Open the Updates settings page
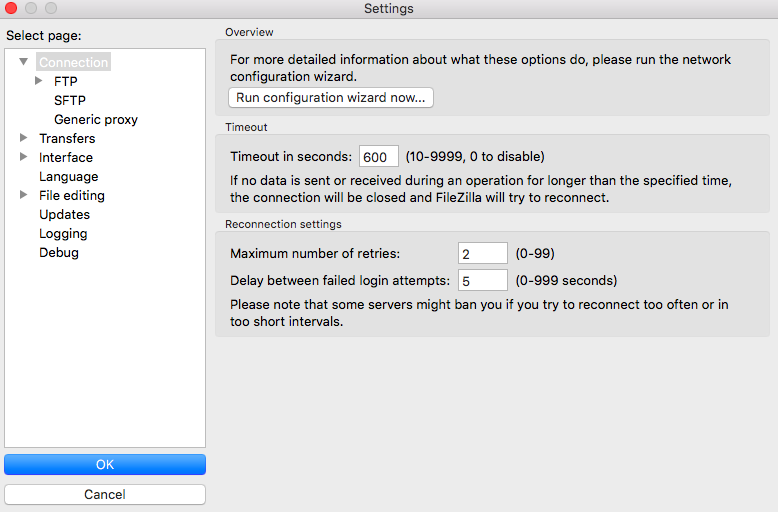 click(65, 214)
